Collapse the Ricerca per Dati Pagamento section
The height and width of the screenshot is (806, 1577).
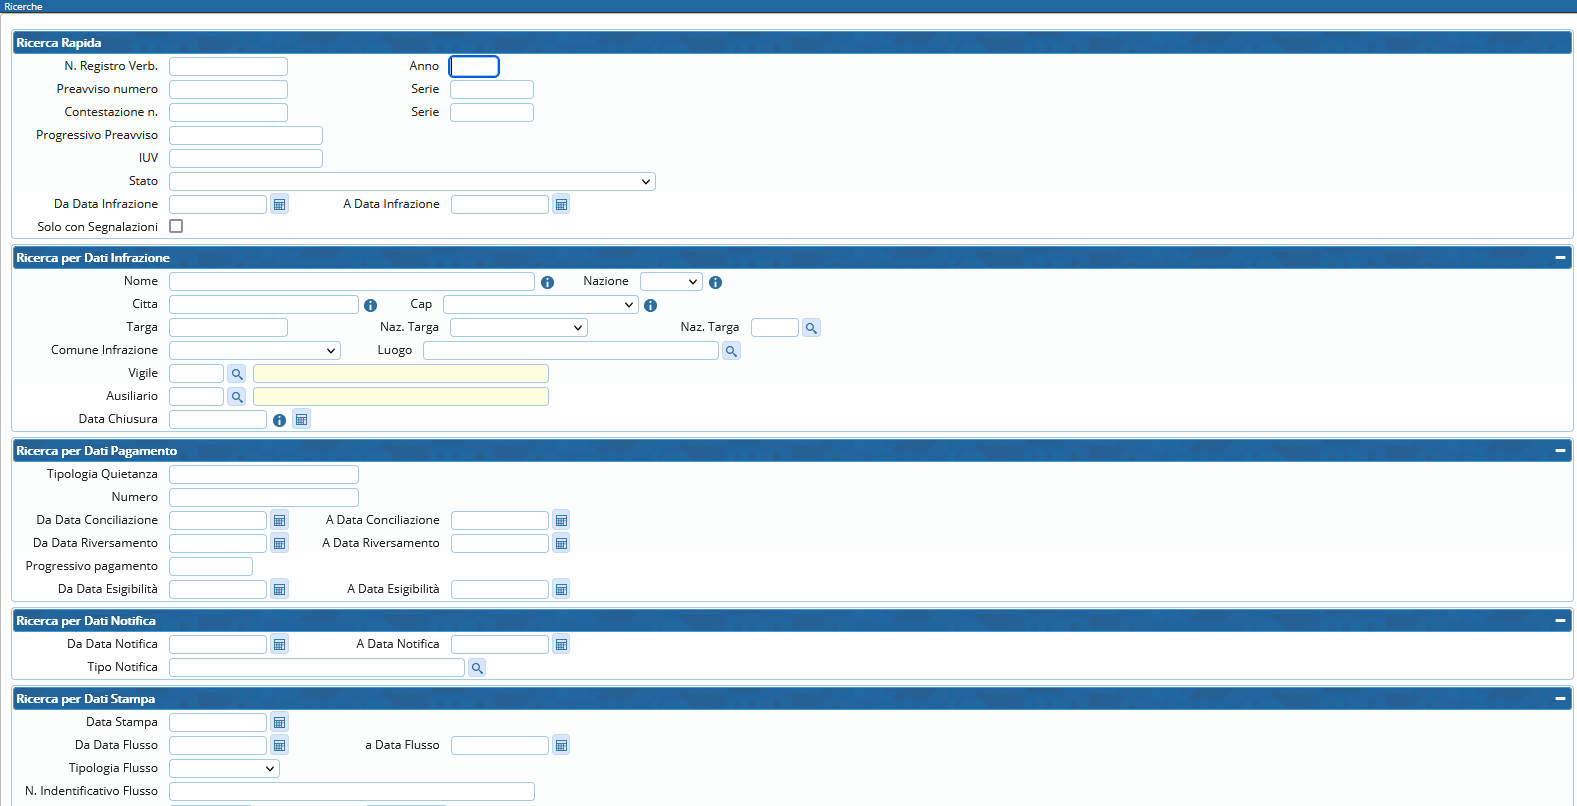(1559, 451)
